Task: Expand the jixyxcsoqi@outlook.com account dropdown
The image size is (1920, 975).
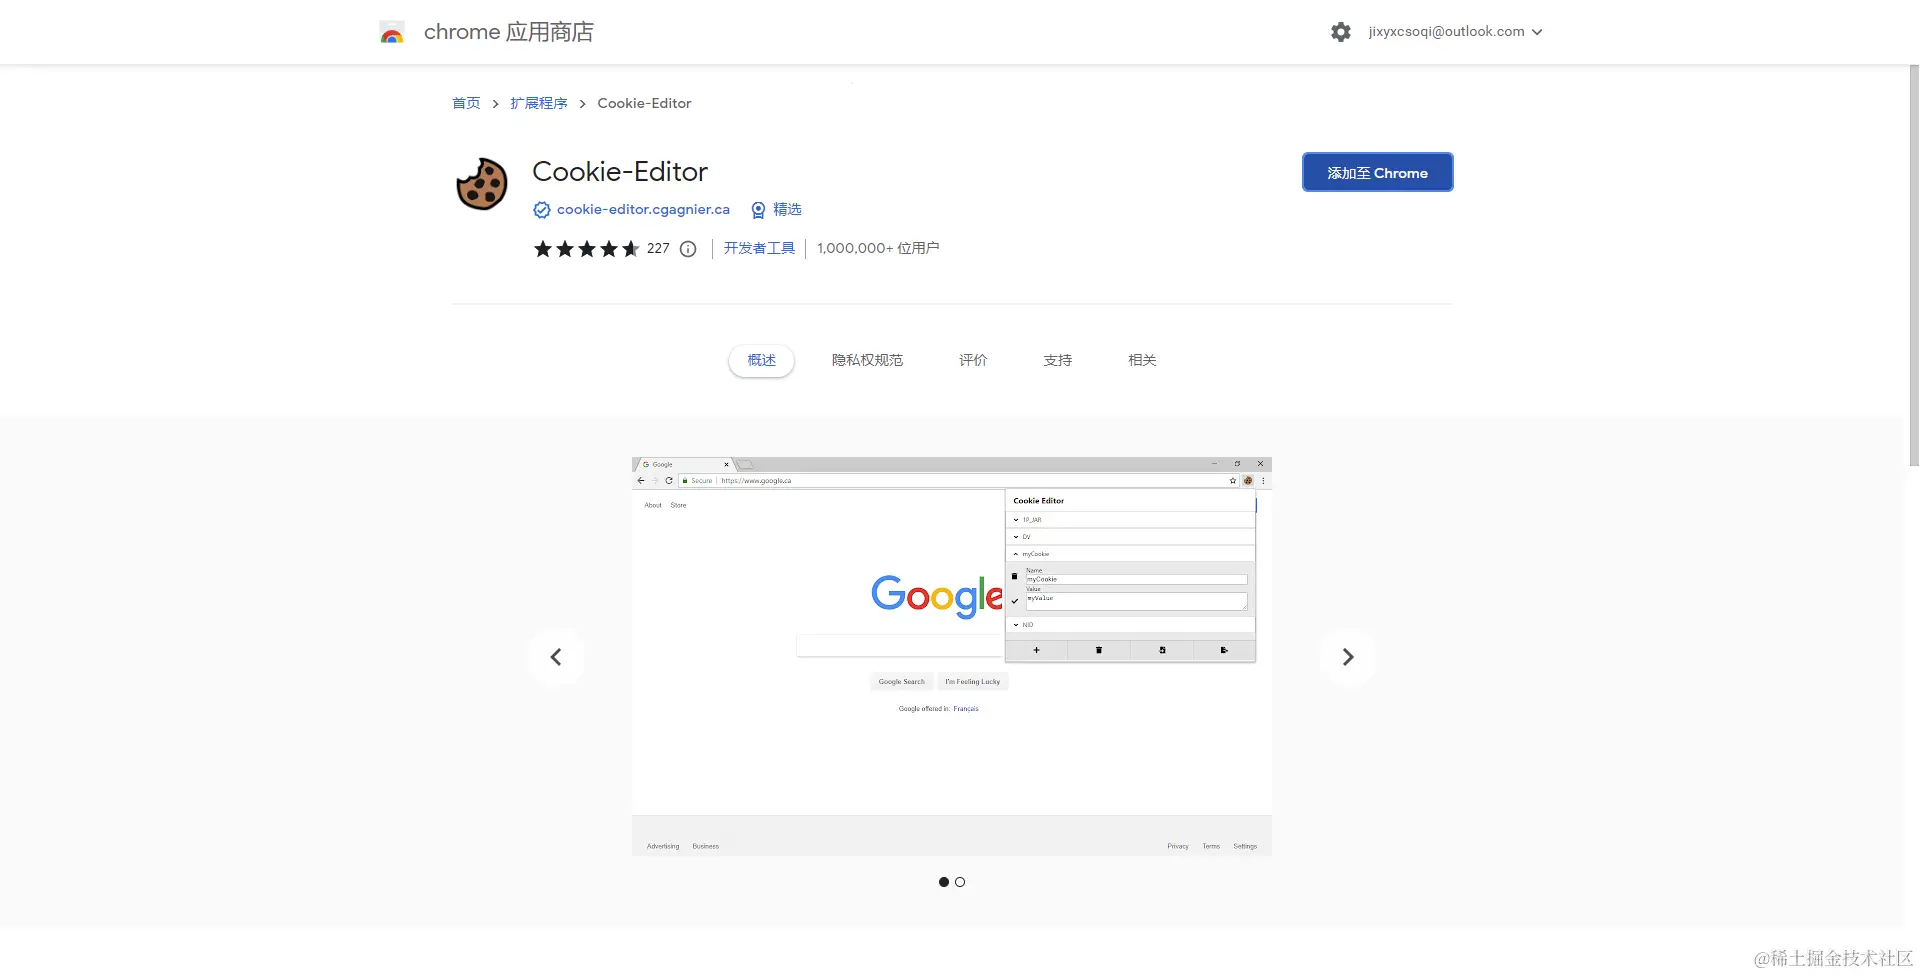Action: [x=1456, y=32]
